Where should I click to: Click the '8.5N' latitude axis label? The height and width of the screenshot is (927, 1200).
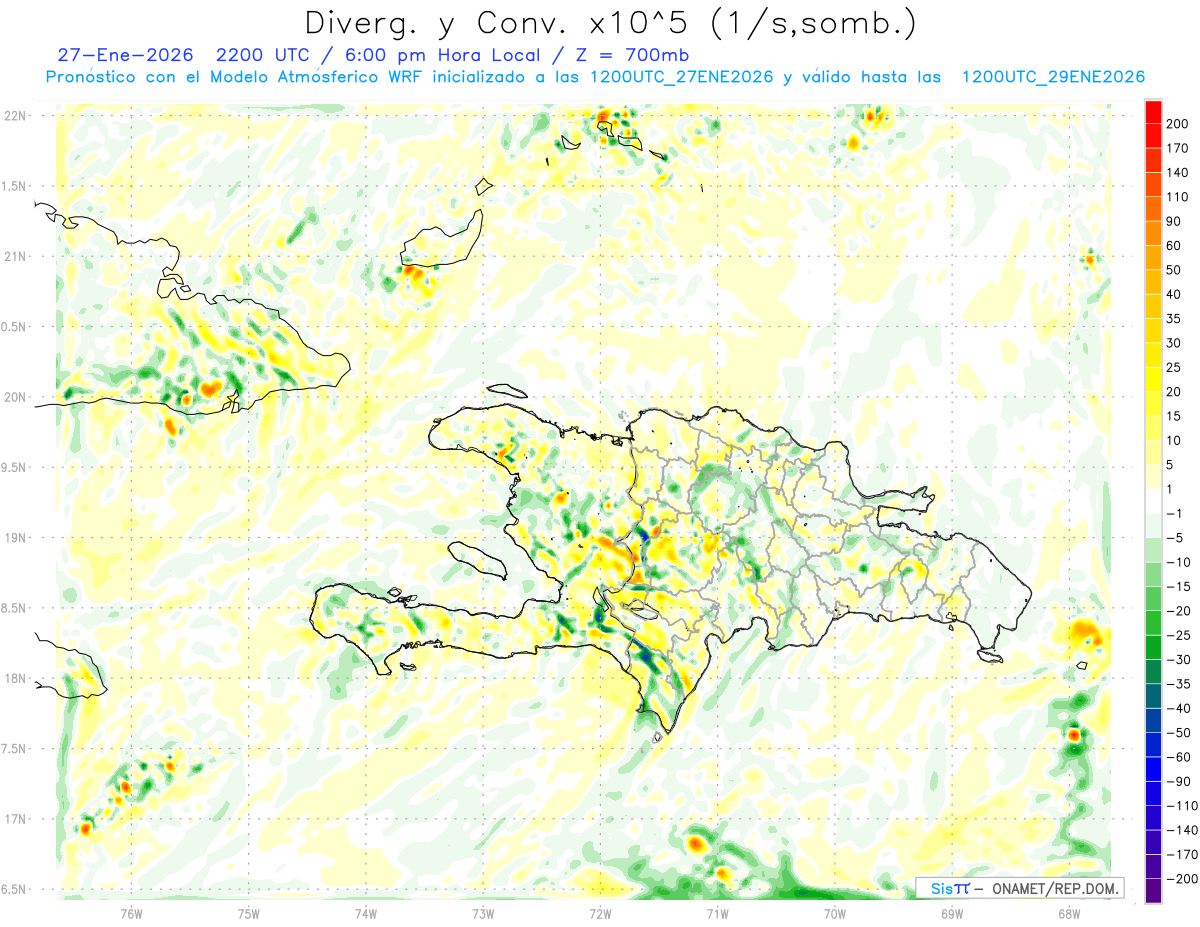point(14,608)
